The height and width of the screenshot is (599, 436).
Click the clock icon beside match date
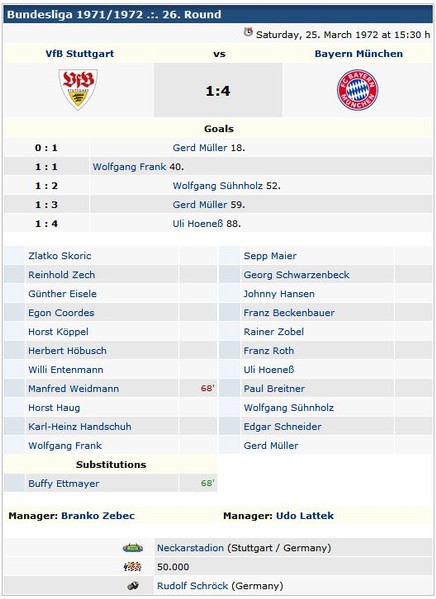click(248, 32)
